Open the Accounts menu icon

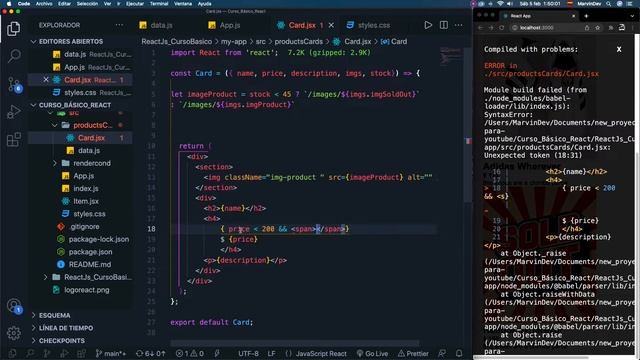tap(14, 306)
